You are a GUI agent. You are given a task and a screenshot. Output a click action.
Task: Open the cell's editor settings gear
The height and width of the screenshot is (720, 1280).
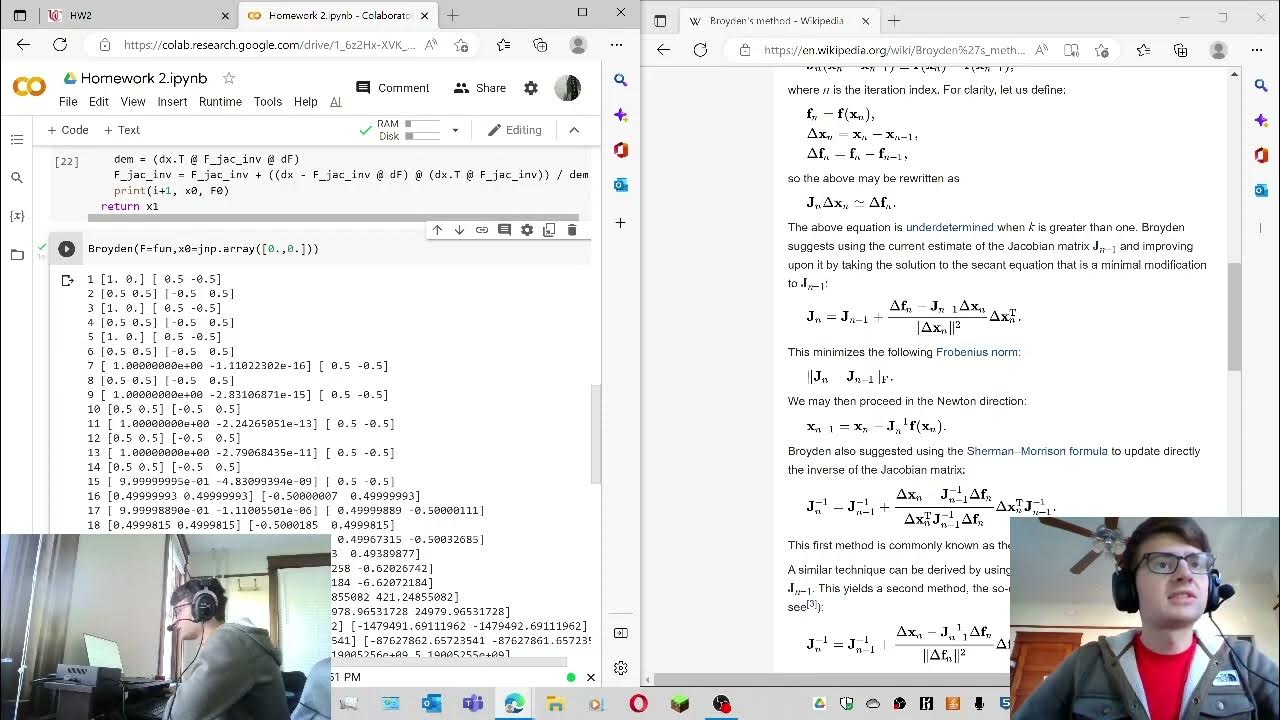[x=527, y=230]
